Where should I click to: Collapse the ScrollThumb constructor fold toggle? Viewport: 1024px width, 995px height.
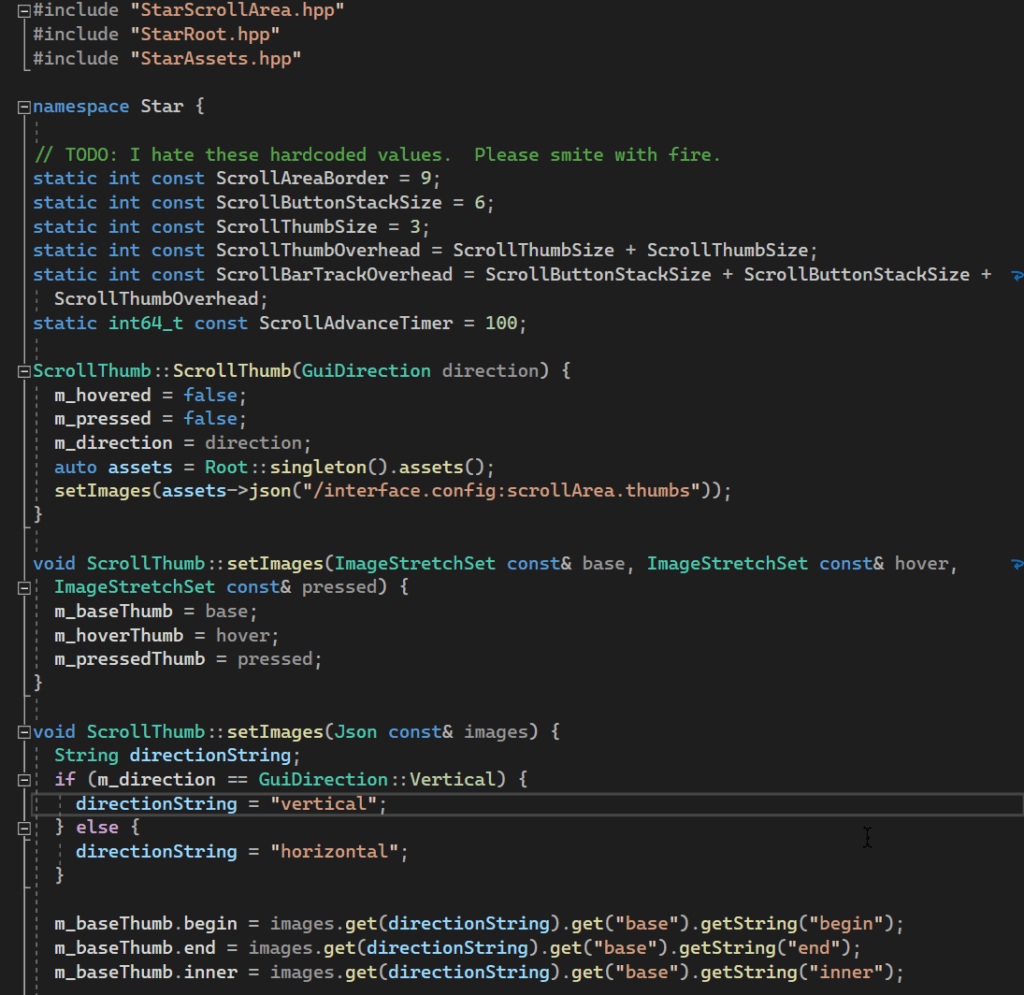tap(24, 371)
